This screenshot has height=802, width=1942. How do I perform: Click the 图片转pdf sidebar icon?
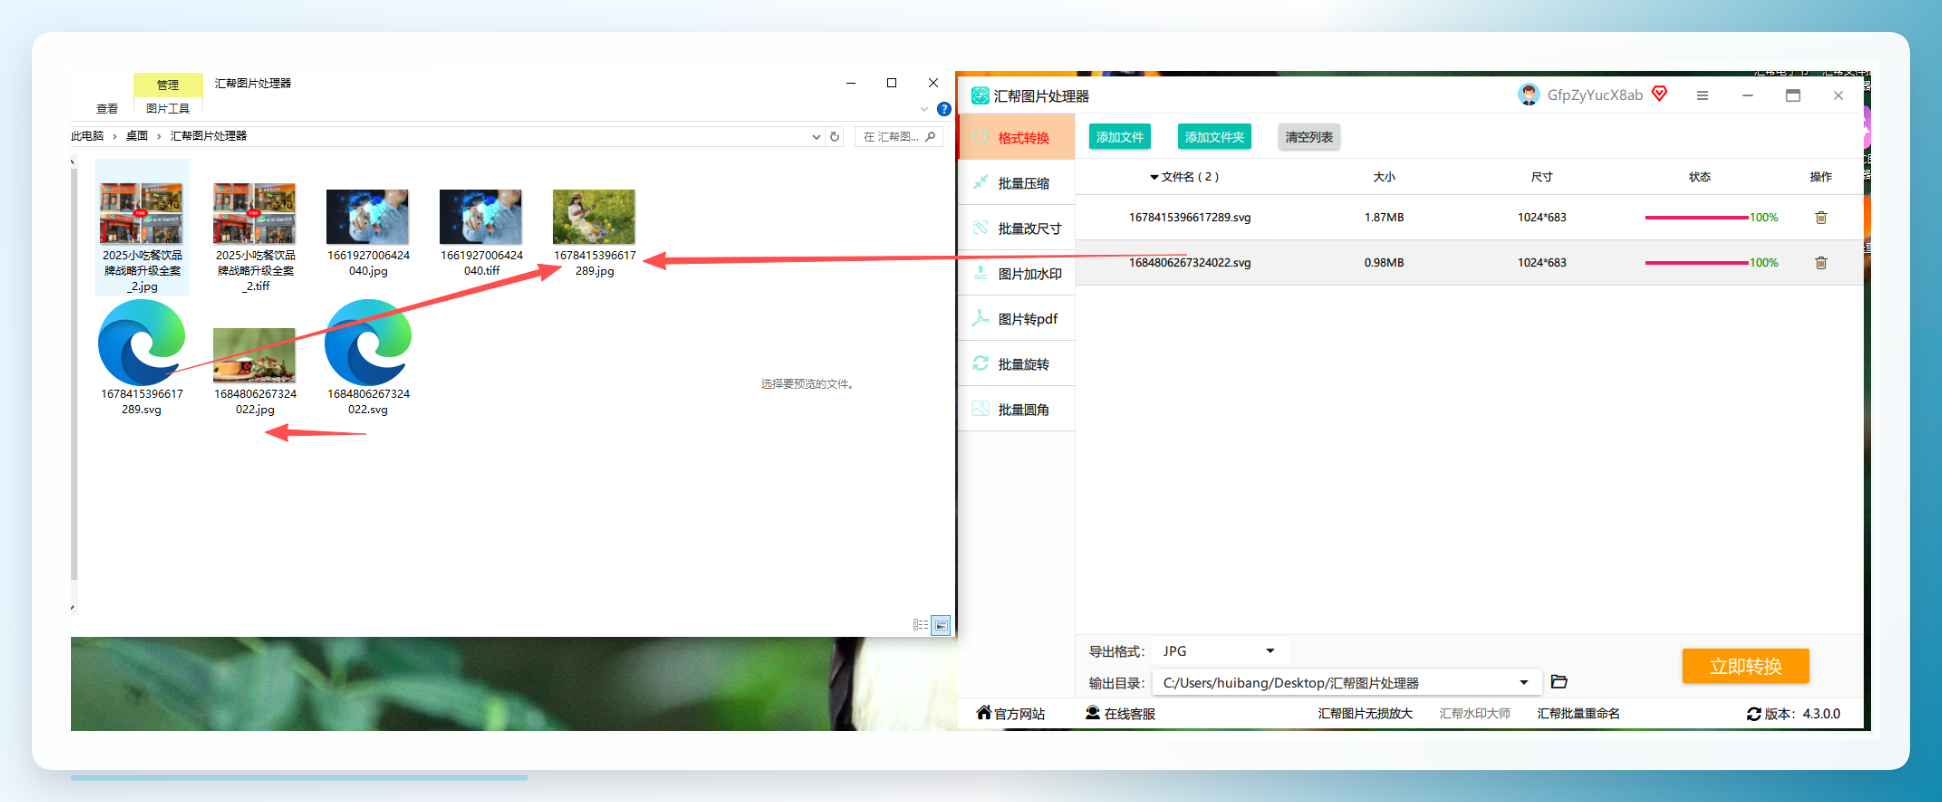980,318
